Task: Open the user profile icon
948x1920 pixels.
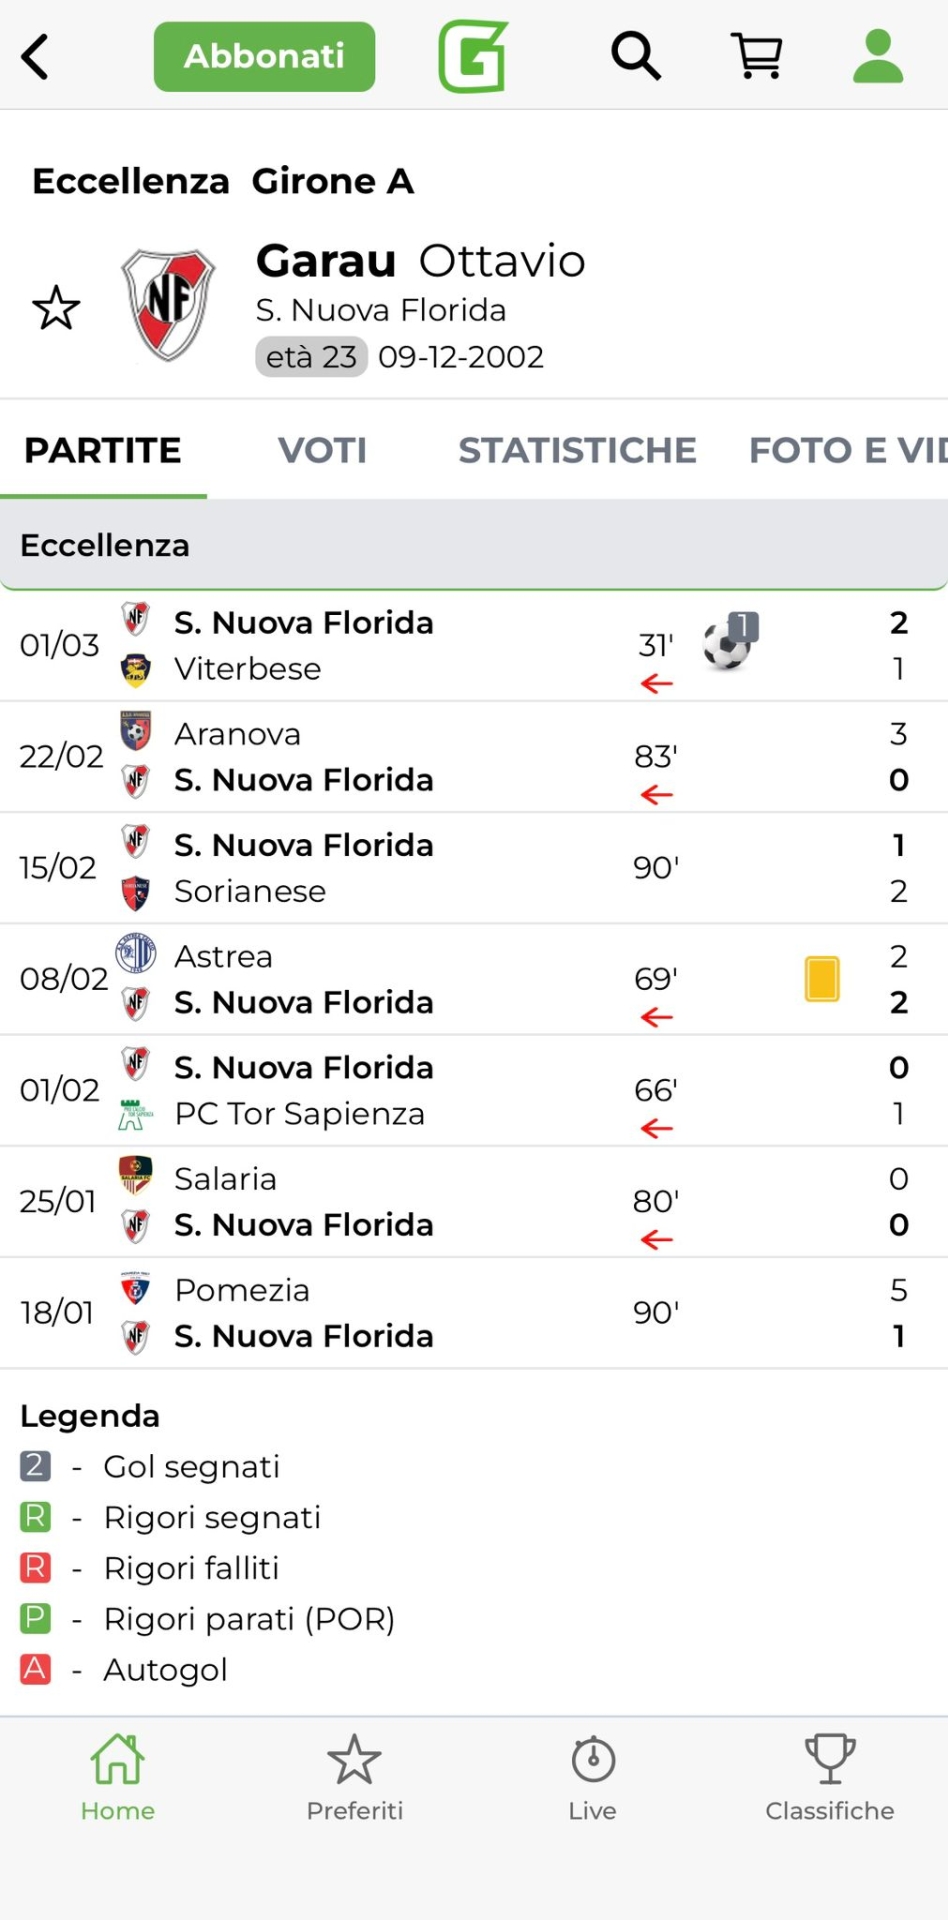Action: 878,56
